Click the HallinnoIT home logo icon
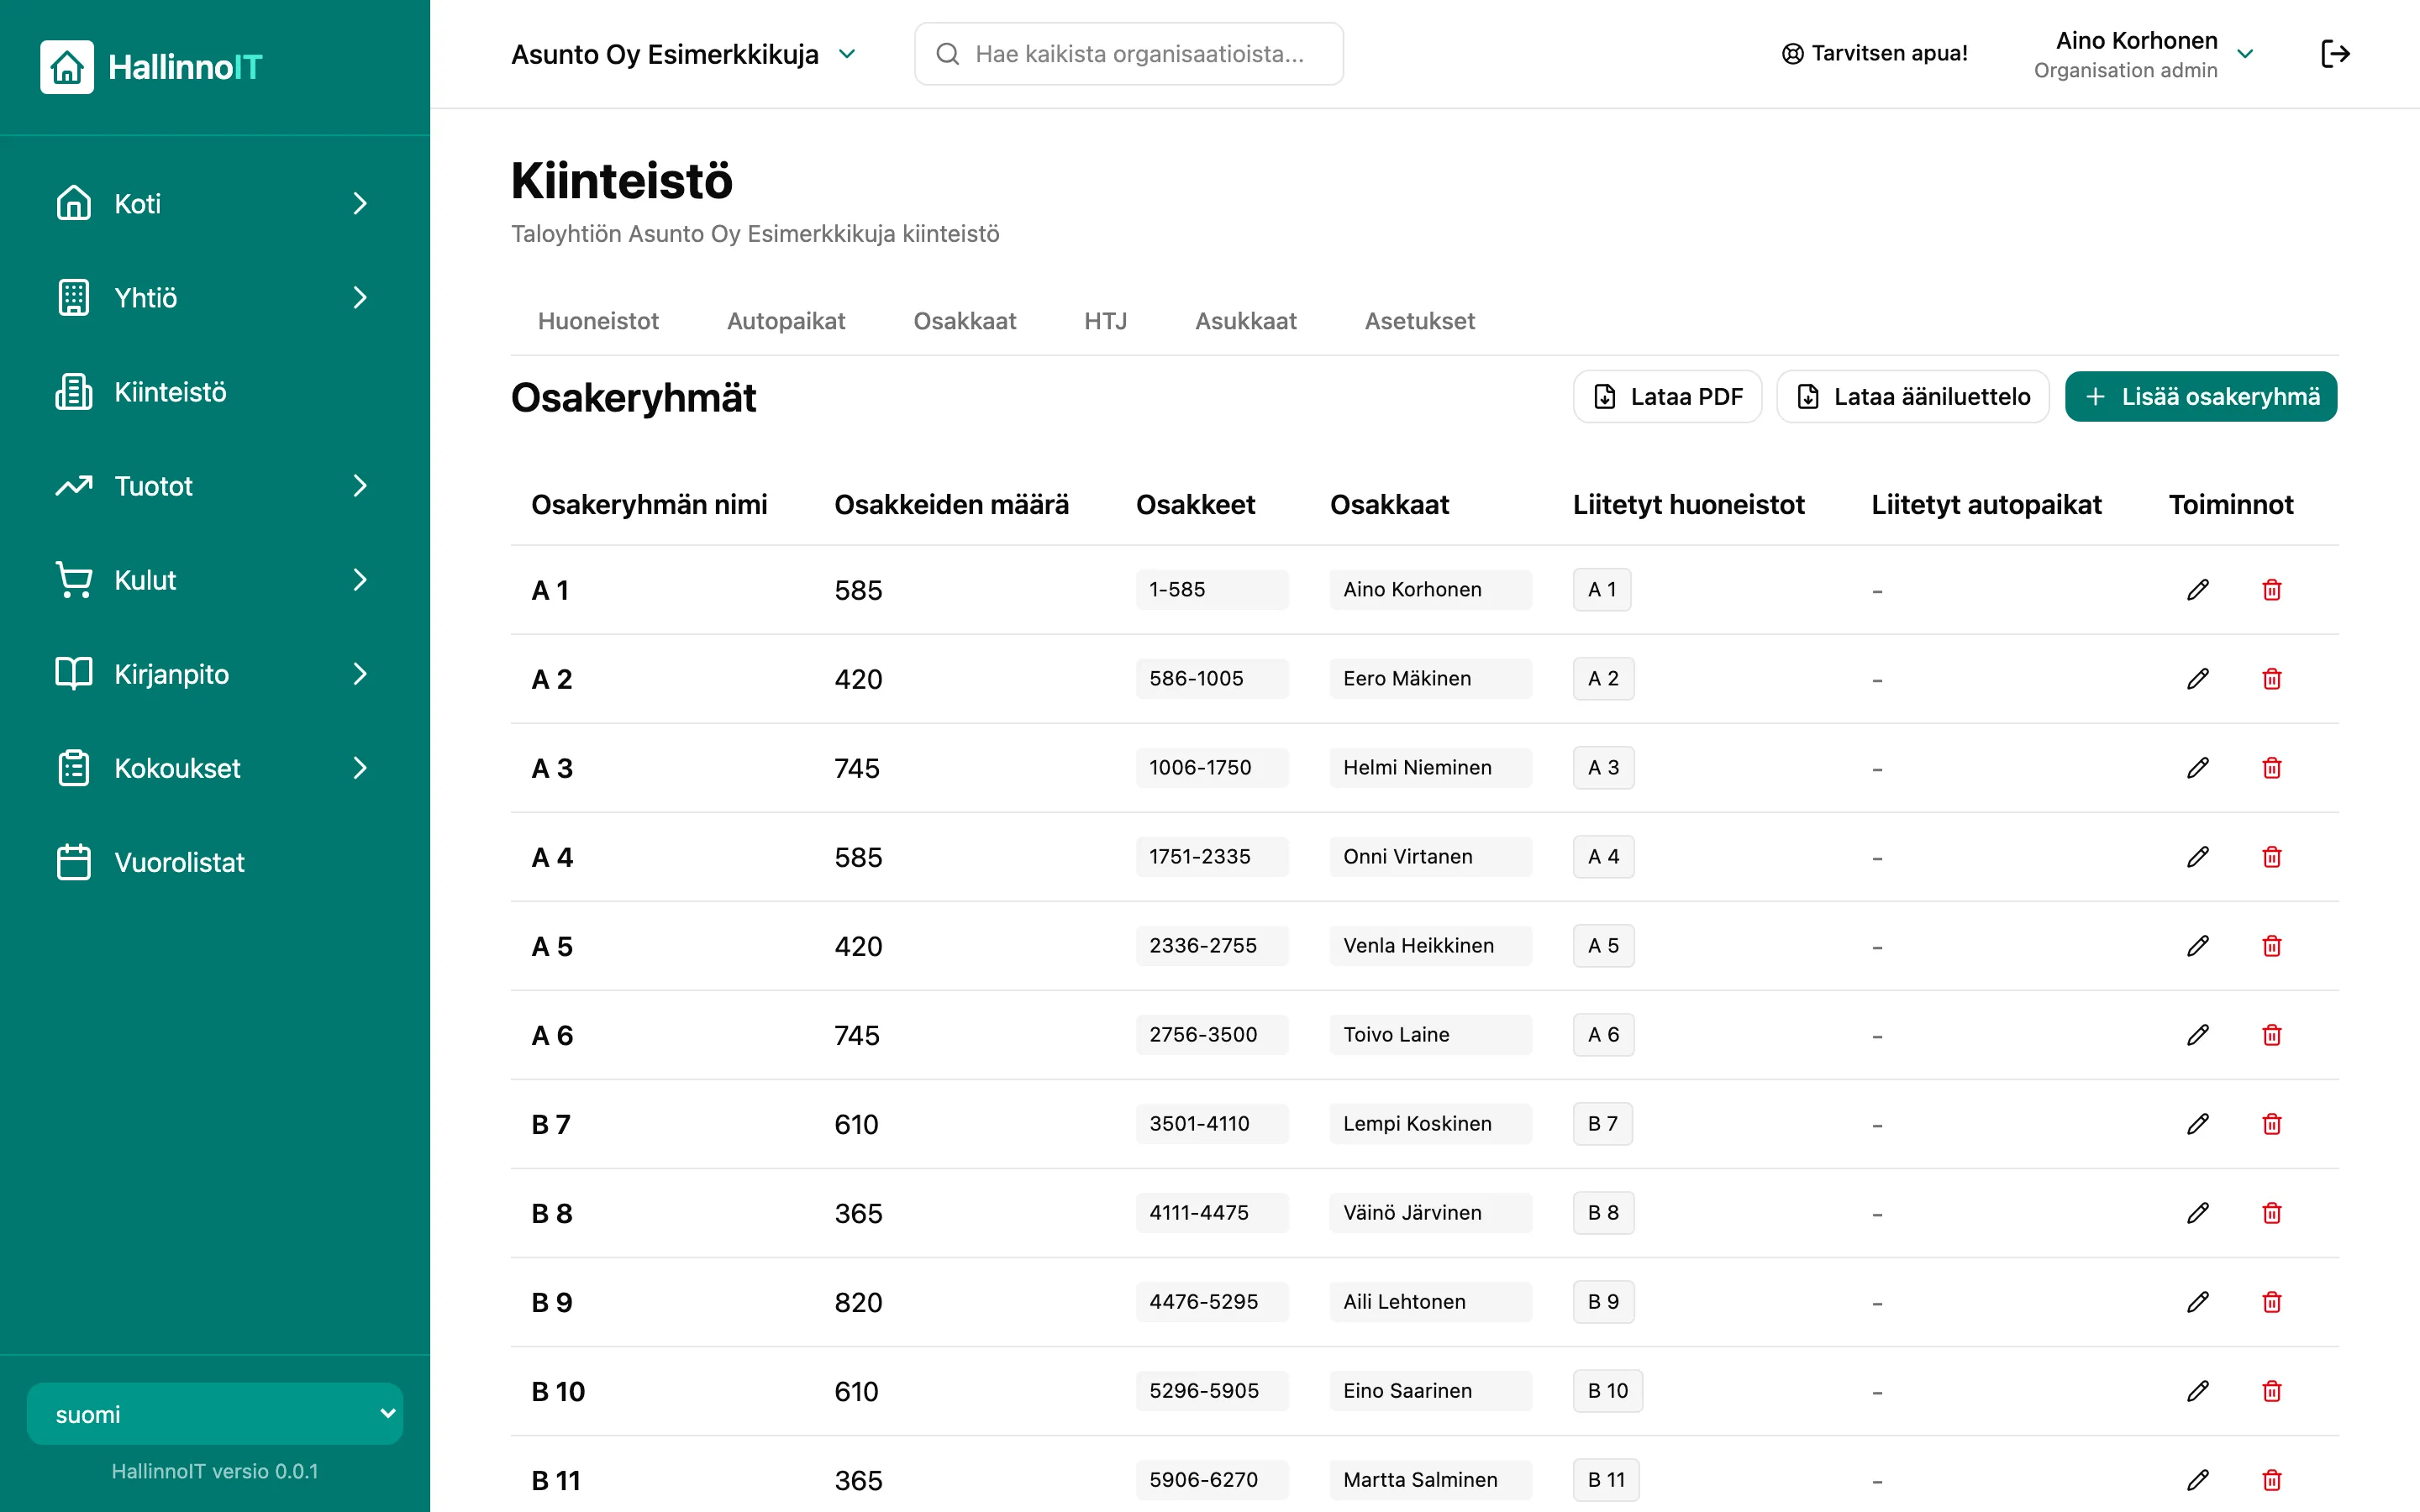Image resolution: width=2420 pixels, height=1512 pixels. 67,67
